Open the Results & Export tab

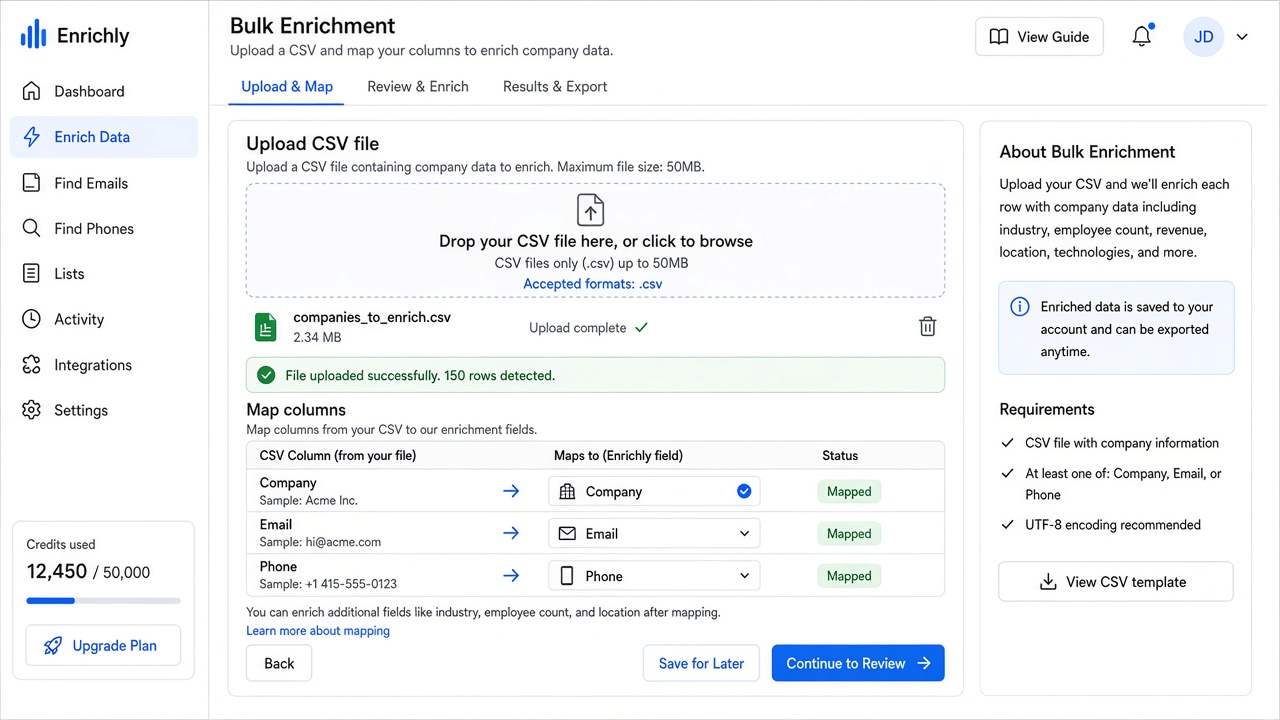point(555,87)
